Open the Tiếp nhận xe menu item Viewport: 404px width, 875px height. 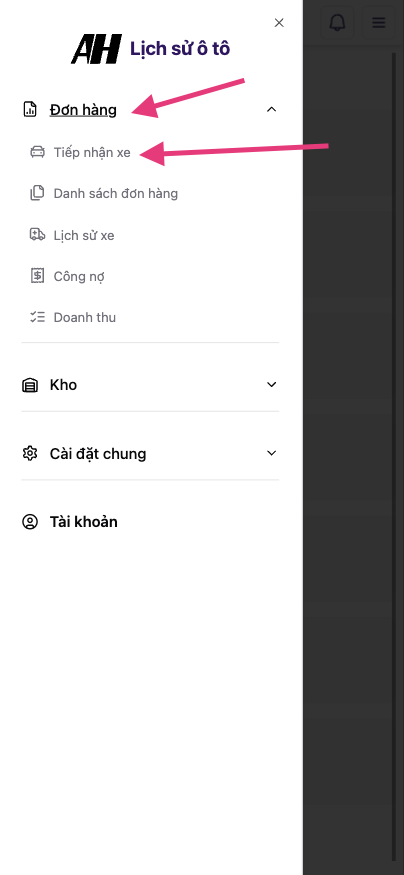pos(92,152)
